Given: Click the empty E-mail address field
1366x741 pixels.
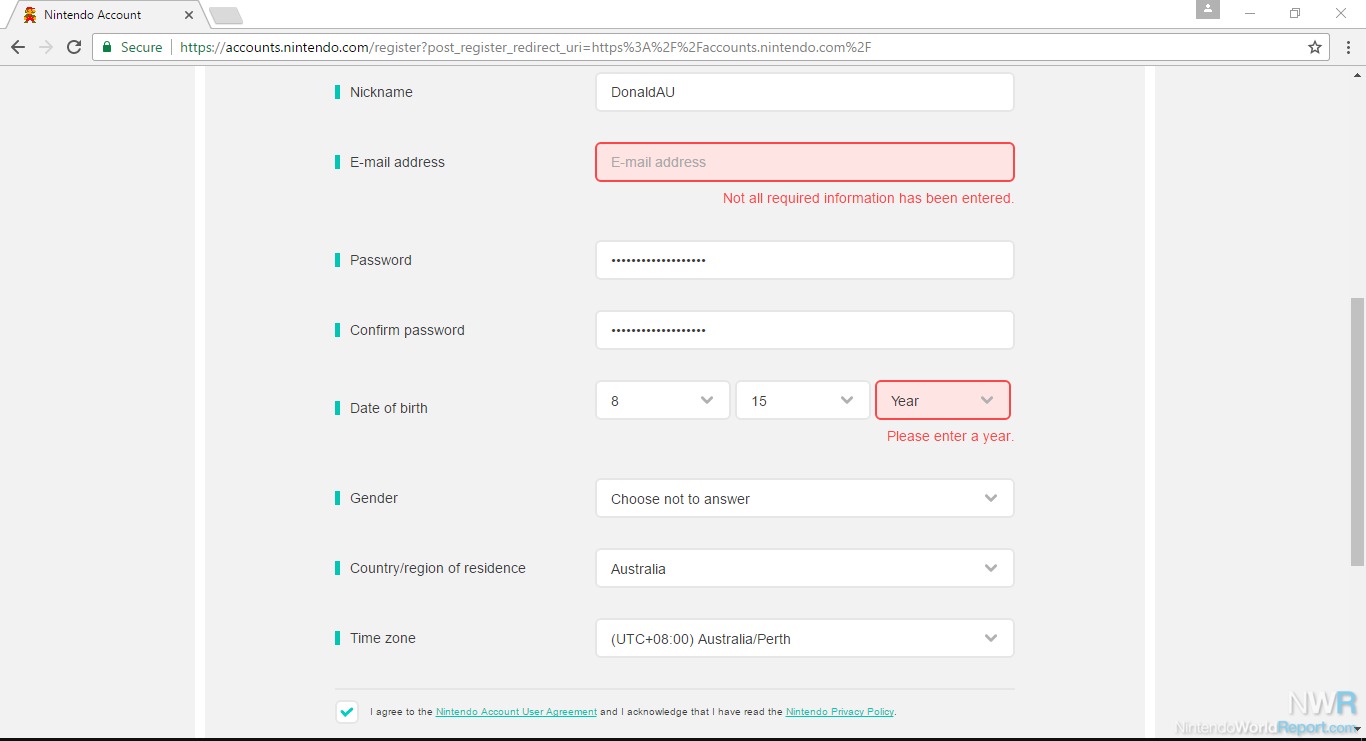Looking at the screenshot, I should pyautogui.click(x=805, y=162).
